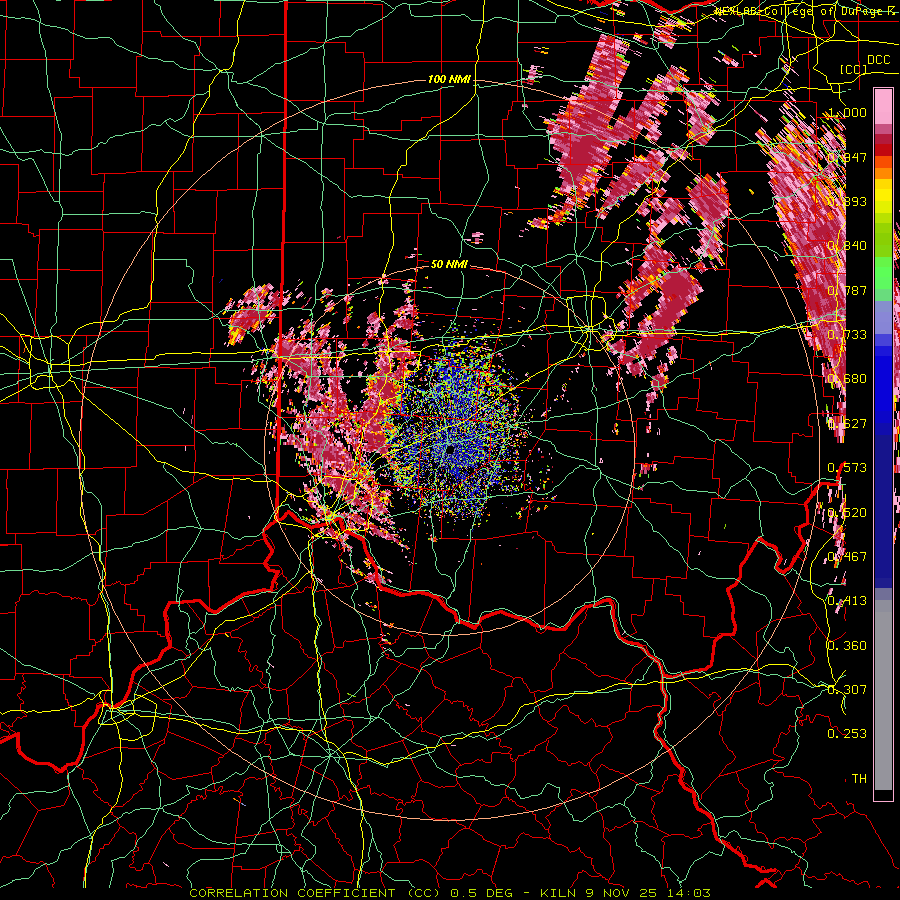Click the [CC] label above the color scale
Screen dimensions: 900x900
854,69
